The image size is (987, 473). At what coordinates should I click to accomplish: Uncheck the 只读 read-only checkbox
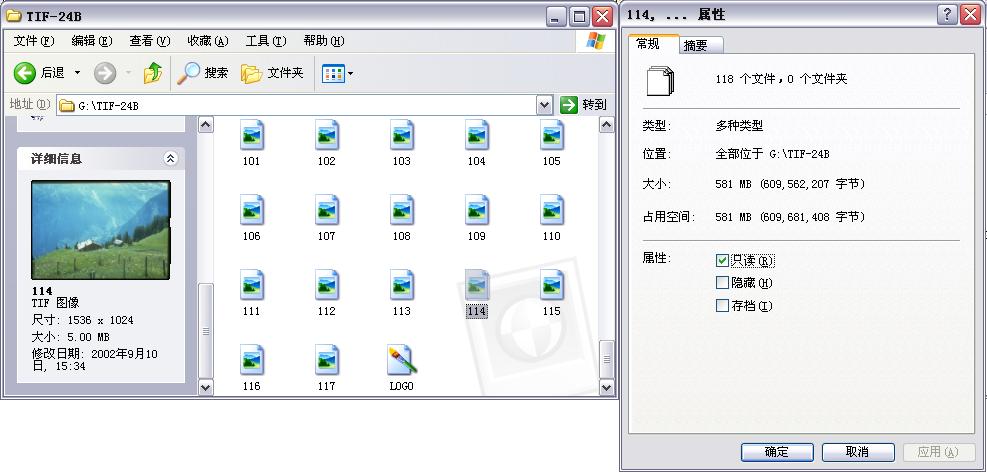pyautogui.click(x=722, y=260)
